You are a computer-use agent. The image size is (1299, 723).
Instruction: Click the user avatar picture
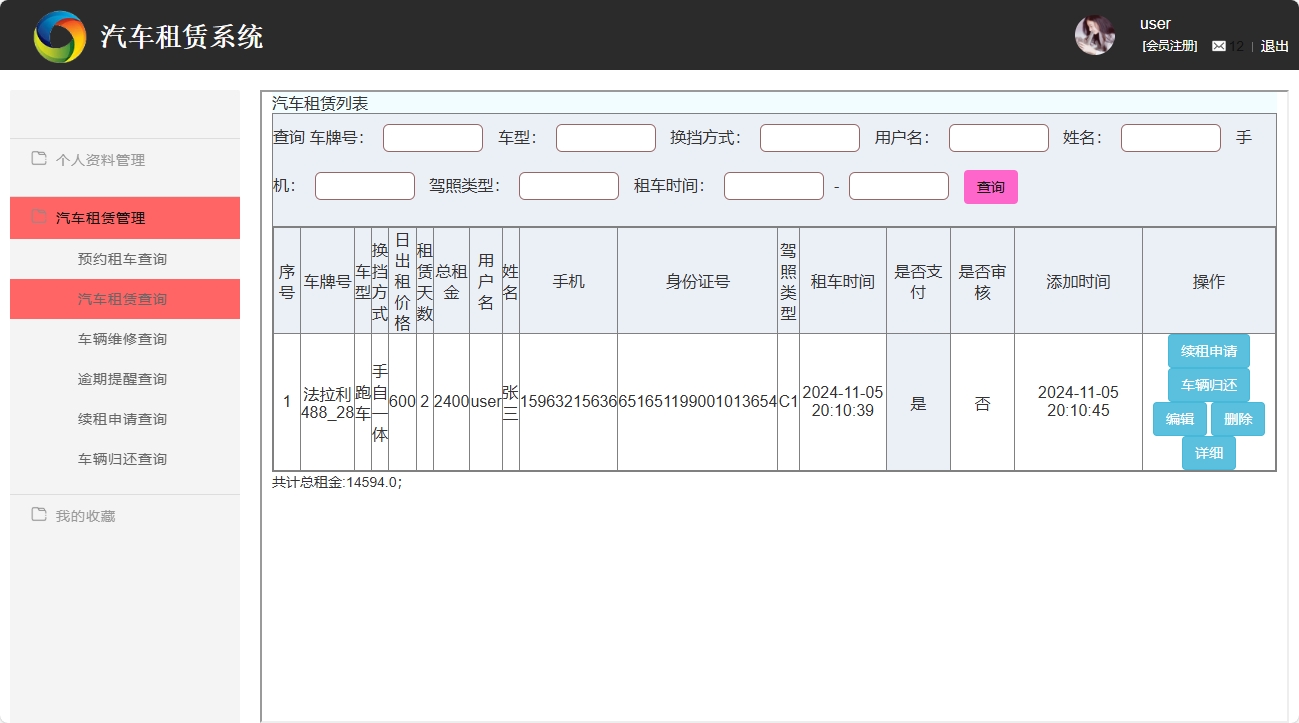pyautogui.click(x=1094, y=35)
